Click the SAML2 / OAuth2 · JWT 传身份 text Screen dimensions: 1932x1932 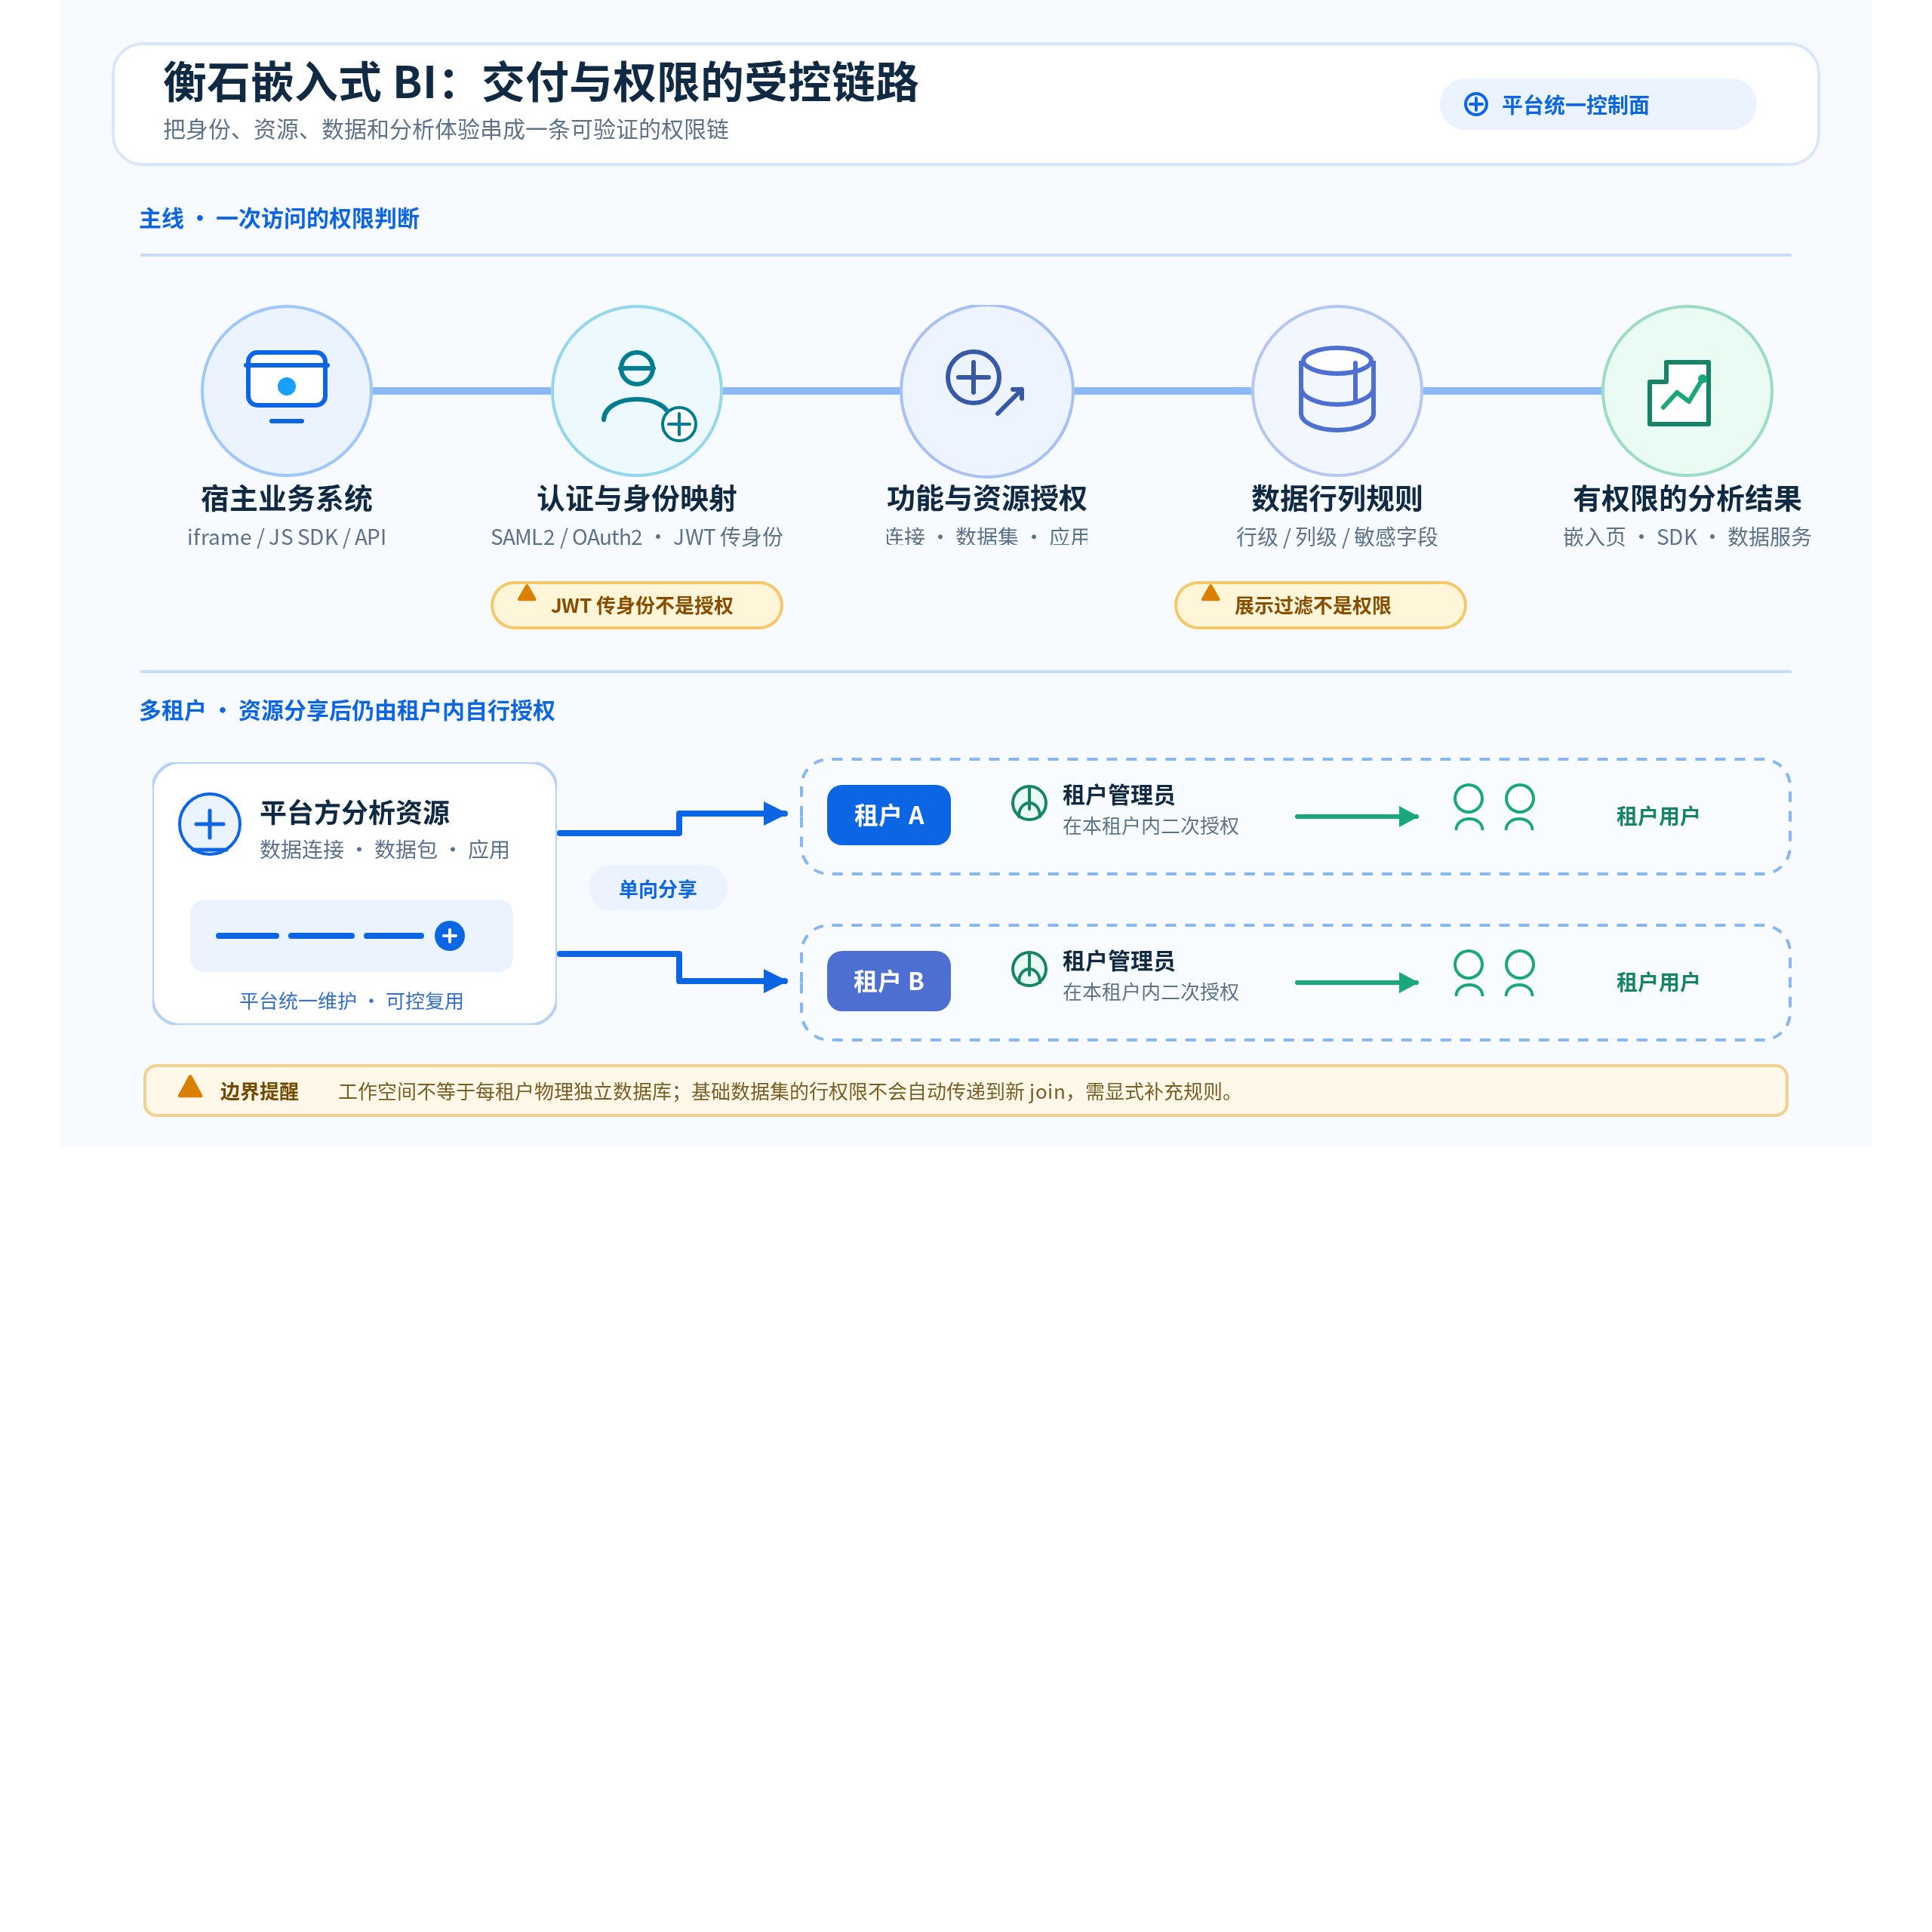coord(636,537)
